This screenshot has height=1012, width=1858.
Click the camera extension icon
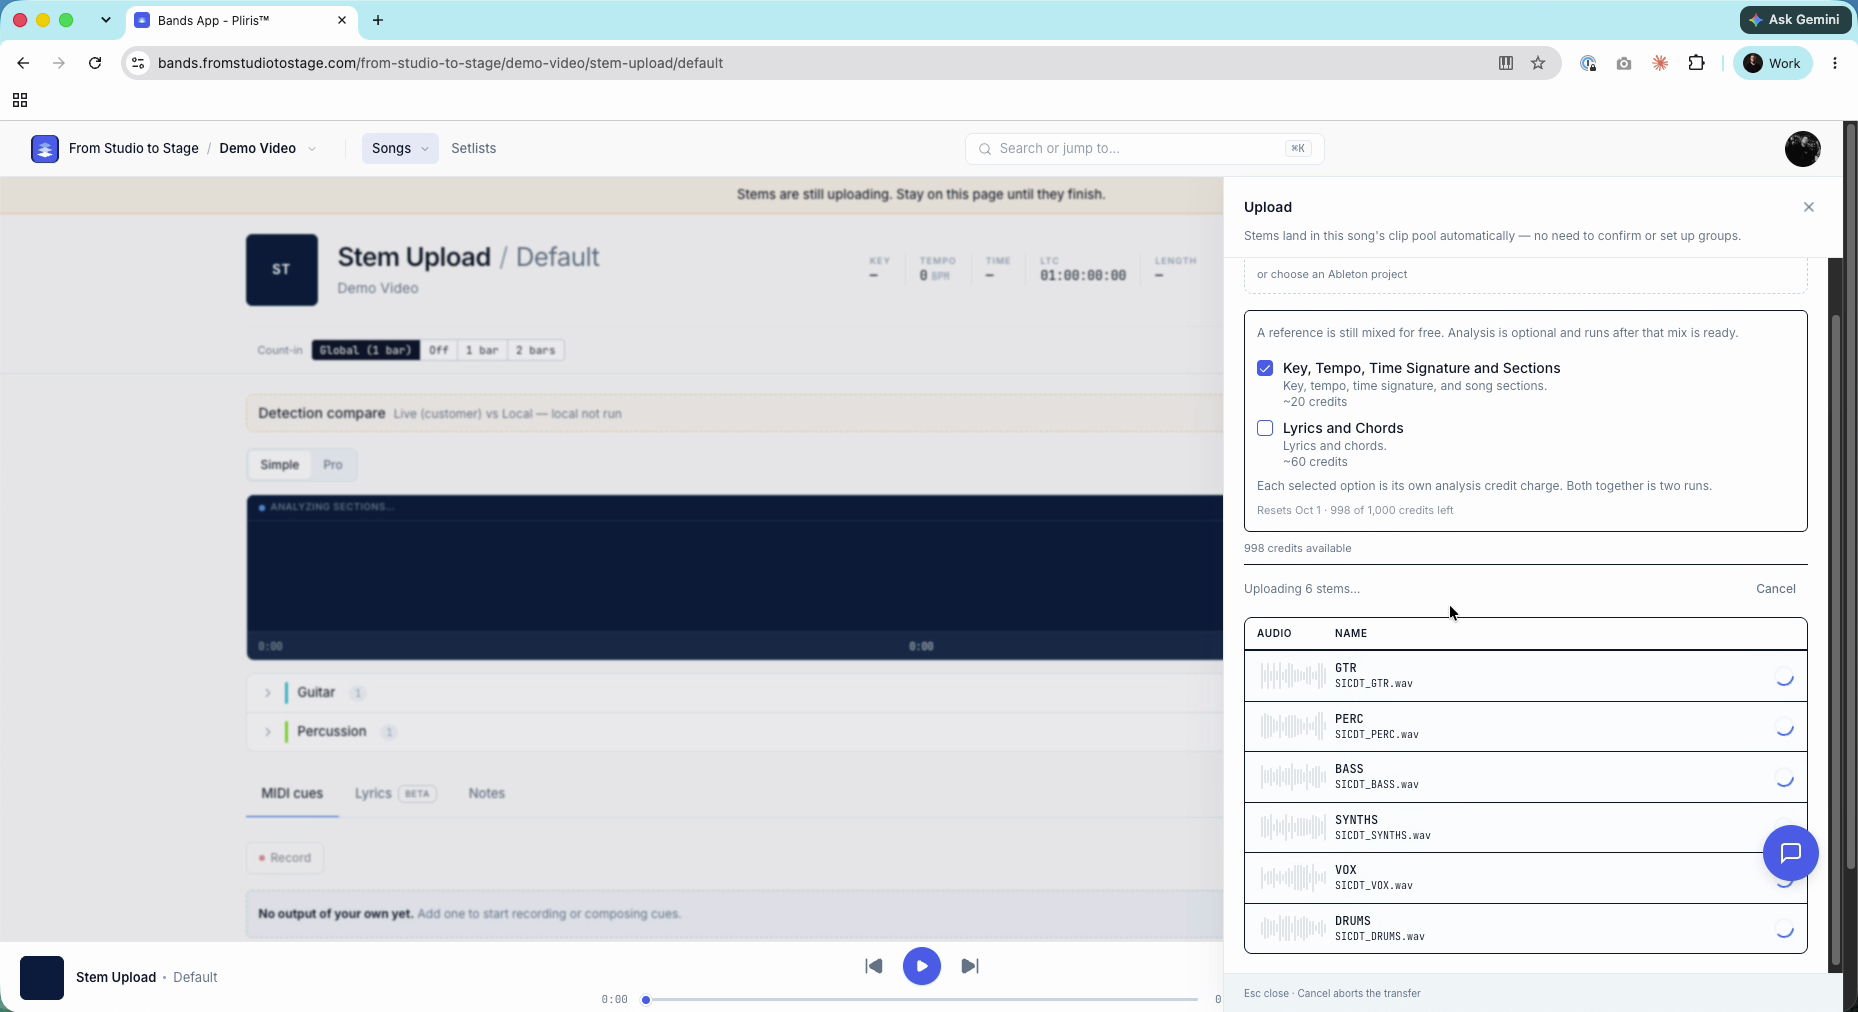(x=1624, y=63)
